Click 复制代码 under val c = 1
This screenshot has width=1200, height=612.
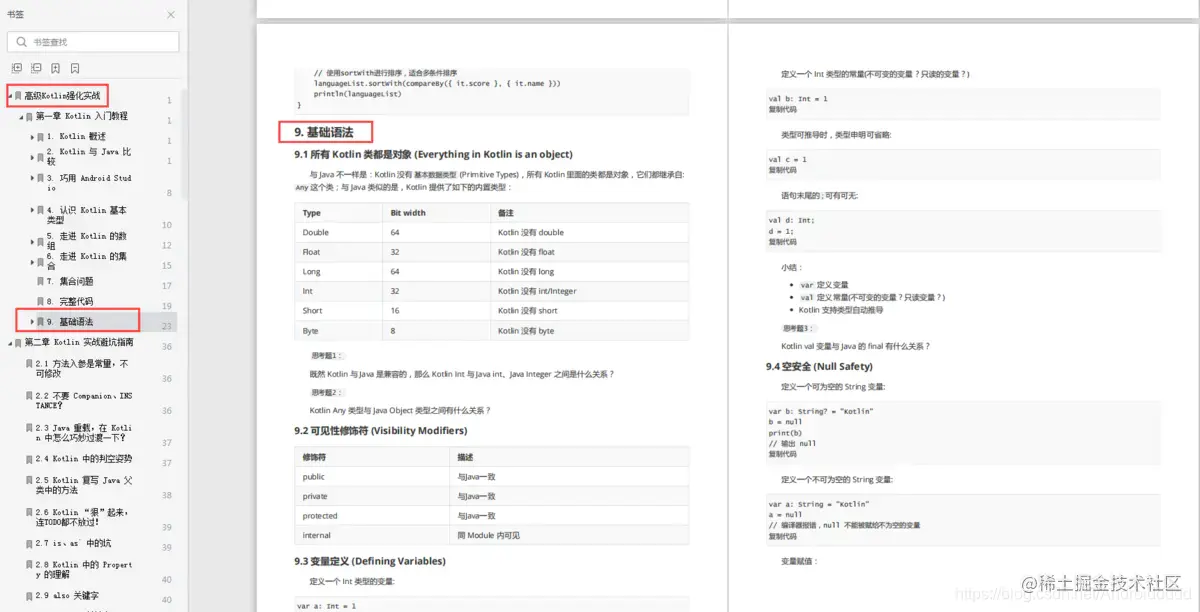(783, 170)
